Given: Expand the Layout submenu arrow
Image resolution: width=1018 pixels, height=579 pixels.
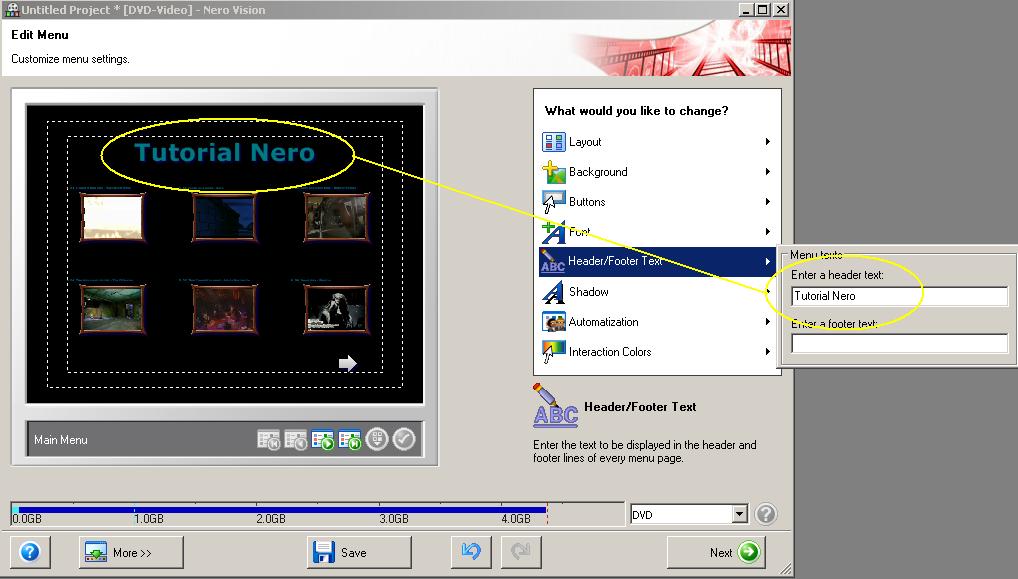Looking at the screenshot, I should pos(767,142).
